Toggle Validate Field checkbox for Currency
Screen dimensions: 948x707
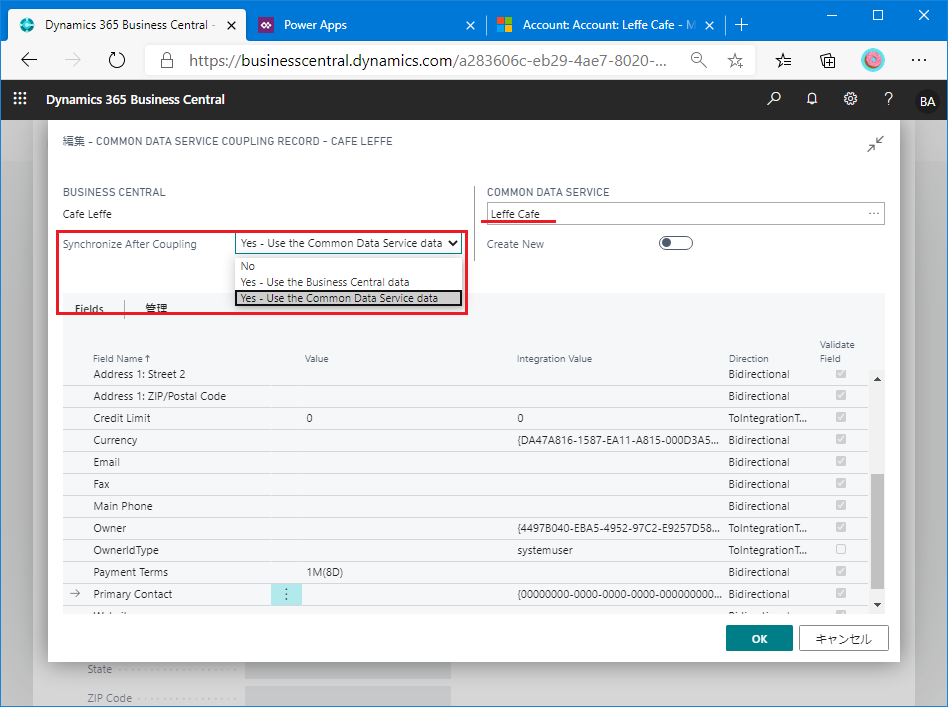[x=840, y=439]
